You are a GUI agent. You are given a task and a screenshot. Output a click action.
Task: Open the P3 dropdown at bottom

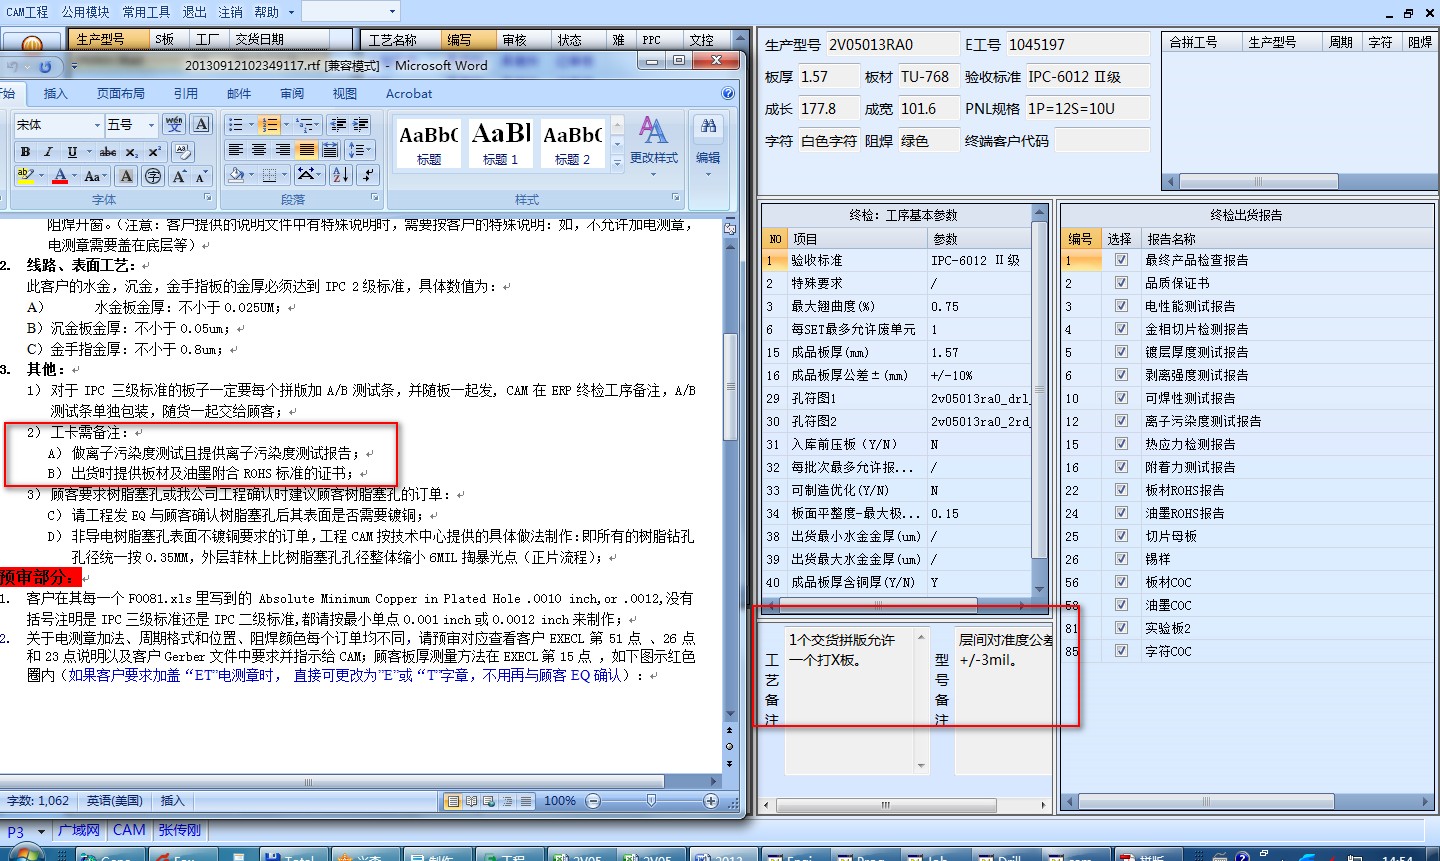(x=41, y=831)
